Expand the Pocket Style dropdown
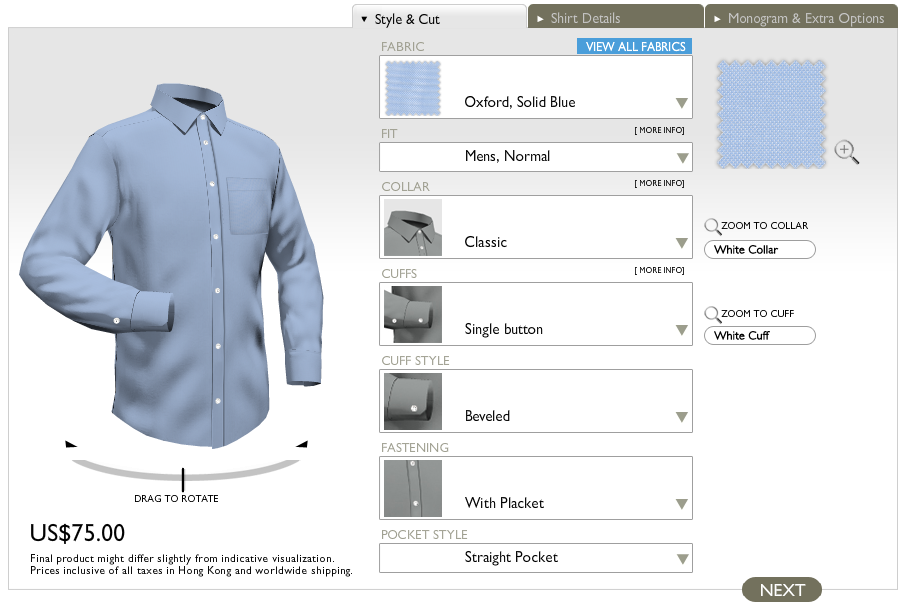Viewport: 905px width, 603px height. (536, 557)
